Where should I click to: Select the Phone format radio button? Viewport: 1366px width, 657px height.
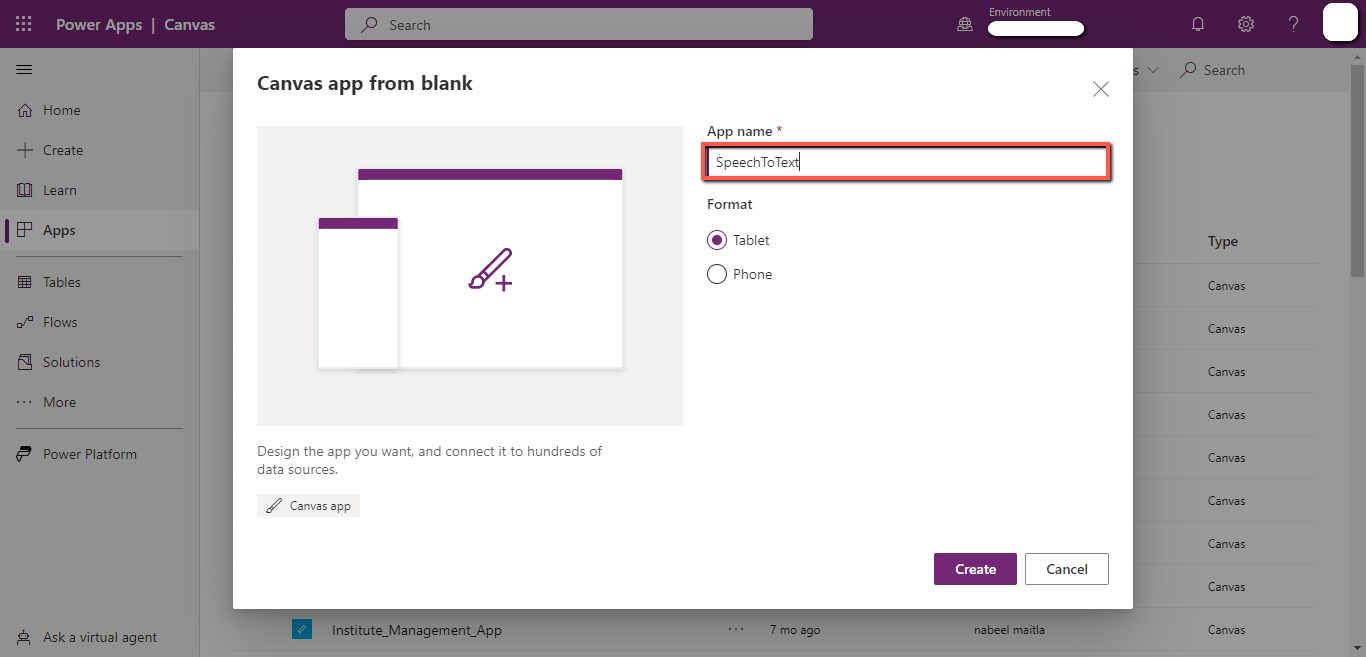tap(717, 274)
